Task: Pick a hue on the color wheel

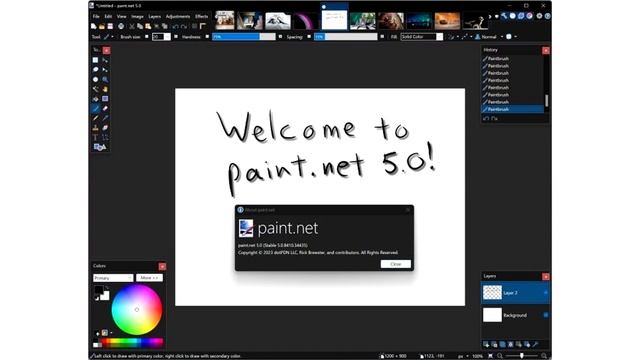Action: [x=137, y=310]
